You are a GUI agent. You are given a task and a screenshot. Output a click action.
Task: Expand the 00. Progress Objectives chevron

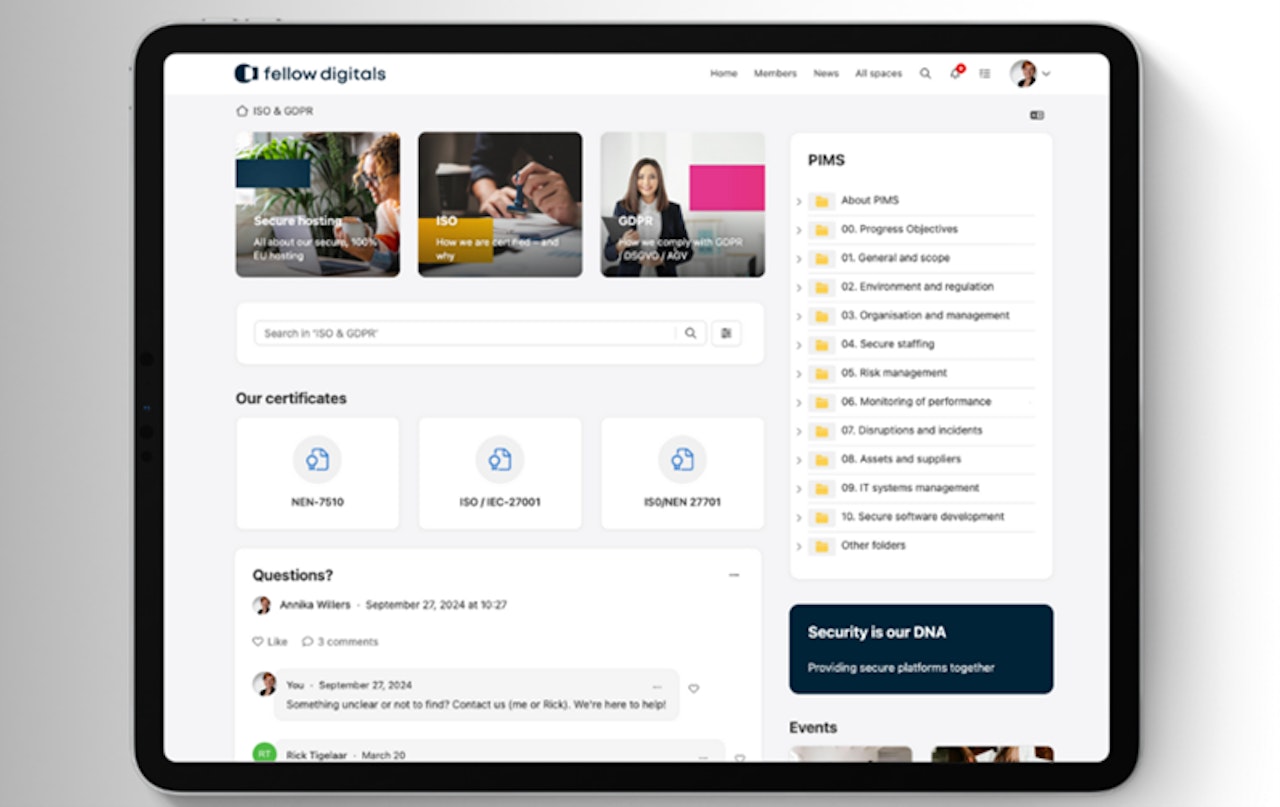point(799,231)
